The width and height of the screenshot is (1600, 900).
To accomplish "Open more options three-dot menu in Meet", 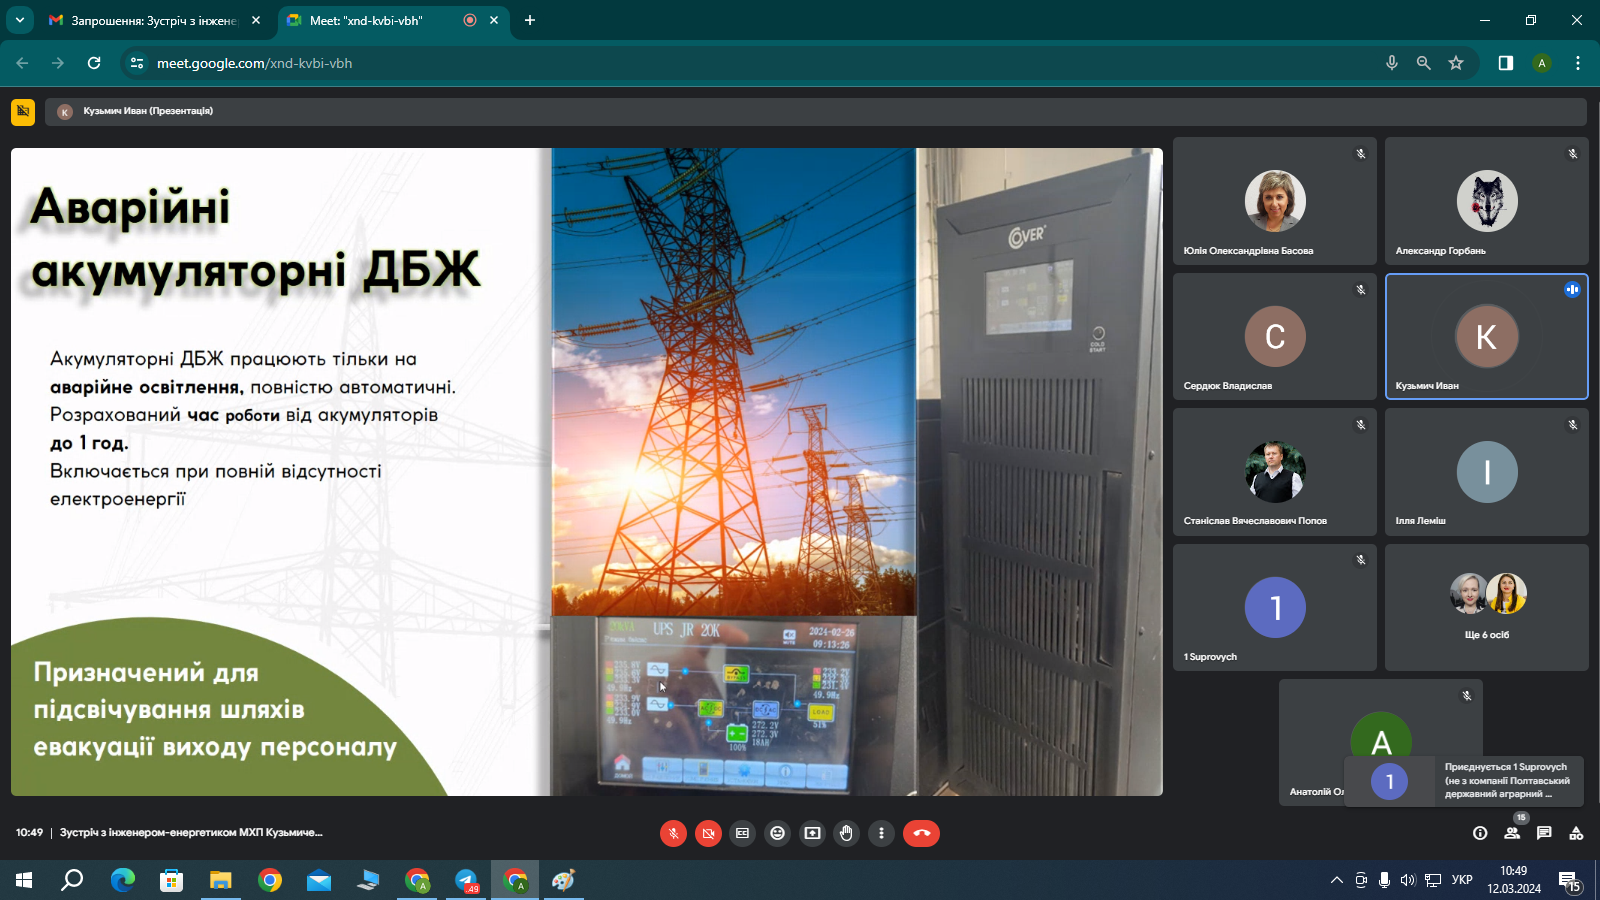I will tap(881, 833).
